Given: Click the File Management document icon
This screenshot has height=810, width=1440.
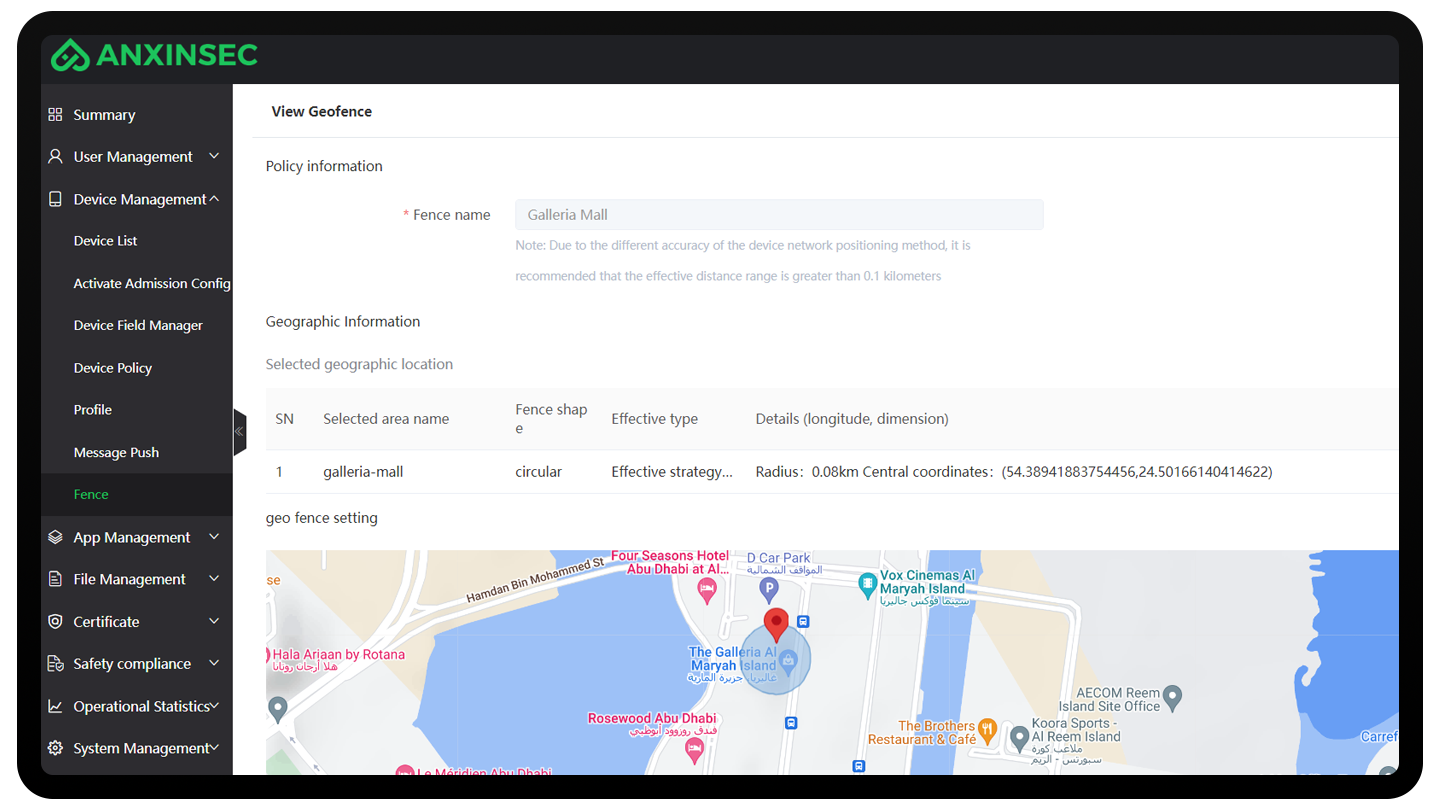Looking at the screenshot, I should point(55,579).
